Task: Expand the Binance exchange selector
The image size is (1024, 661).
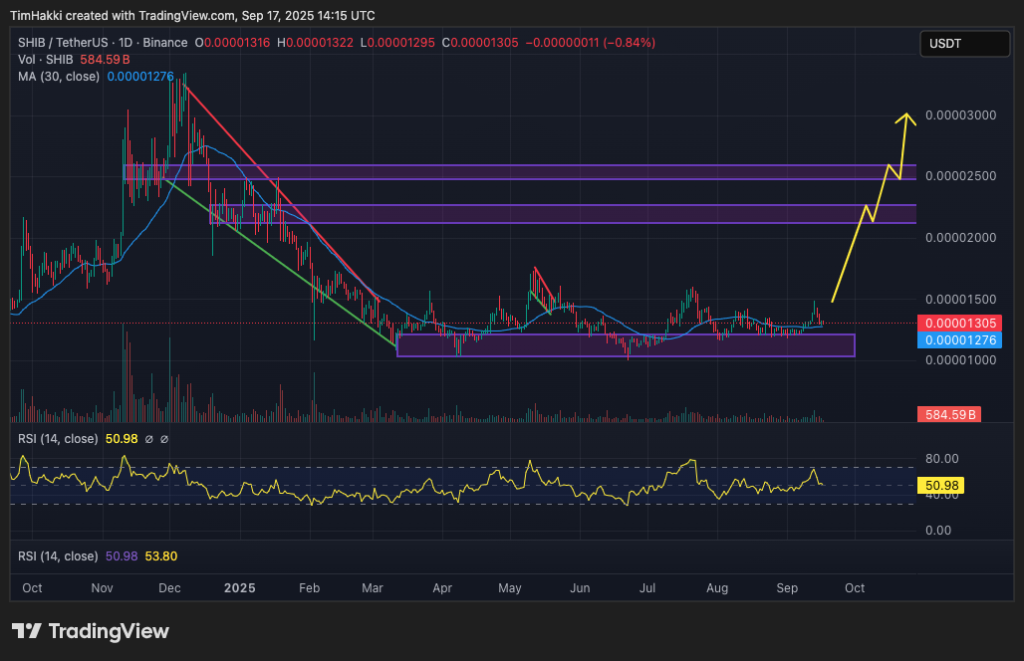Action: coord(165,43)
